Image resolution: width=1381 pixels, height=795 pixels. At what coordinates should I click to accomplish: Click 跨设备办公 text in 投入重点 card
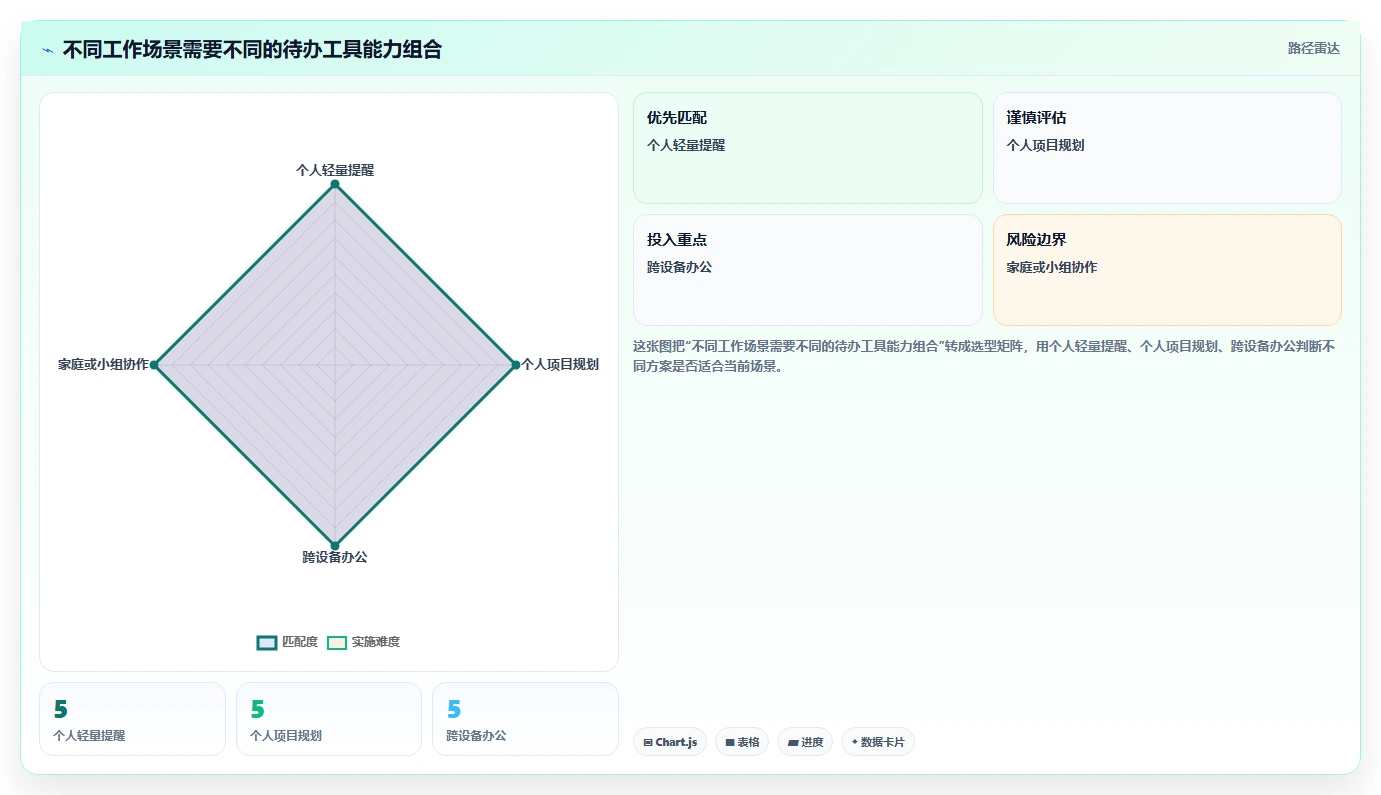tap(679, 267)
